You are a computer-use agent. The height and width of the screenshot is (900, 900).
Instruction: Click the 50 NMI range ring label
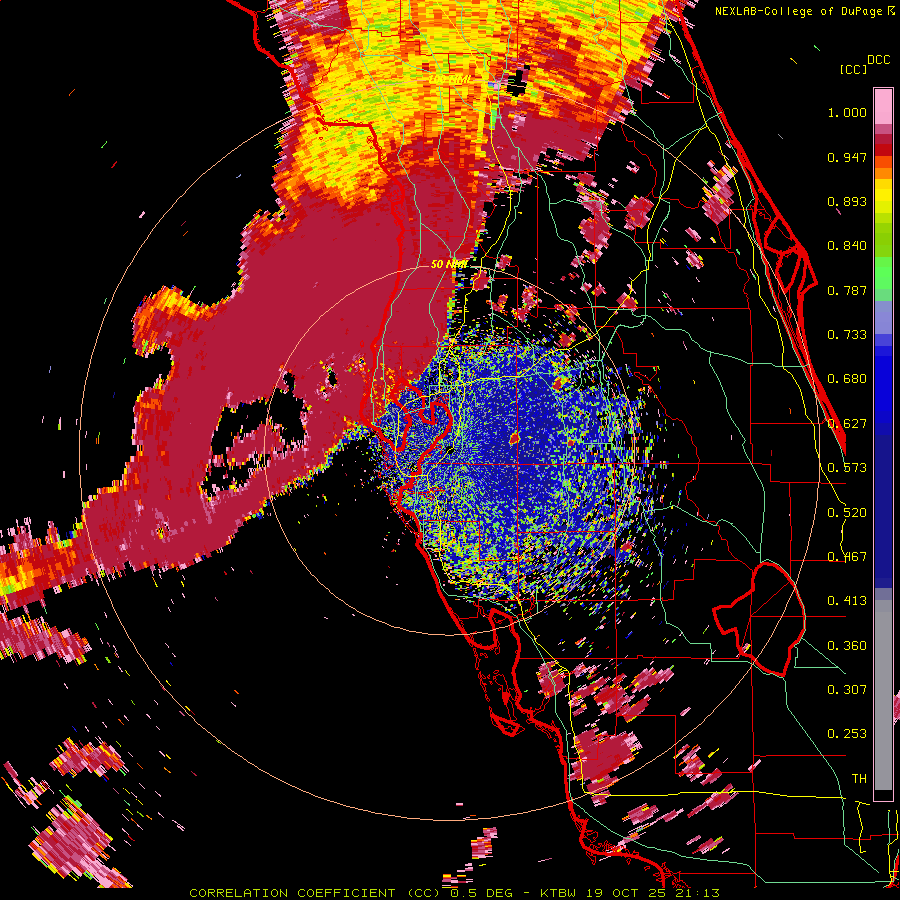pyautogui.click(x=448, y=264)
